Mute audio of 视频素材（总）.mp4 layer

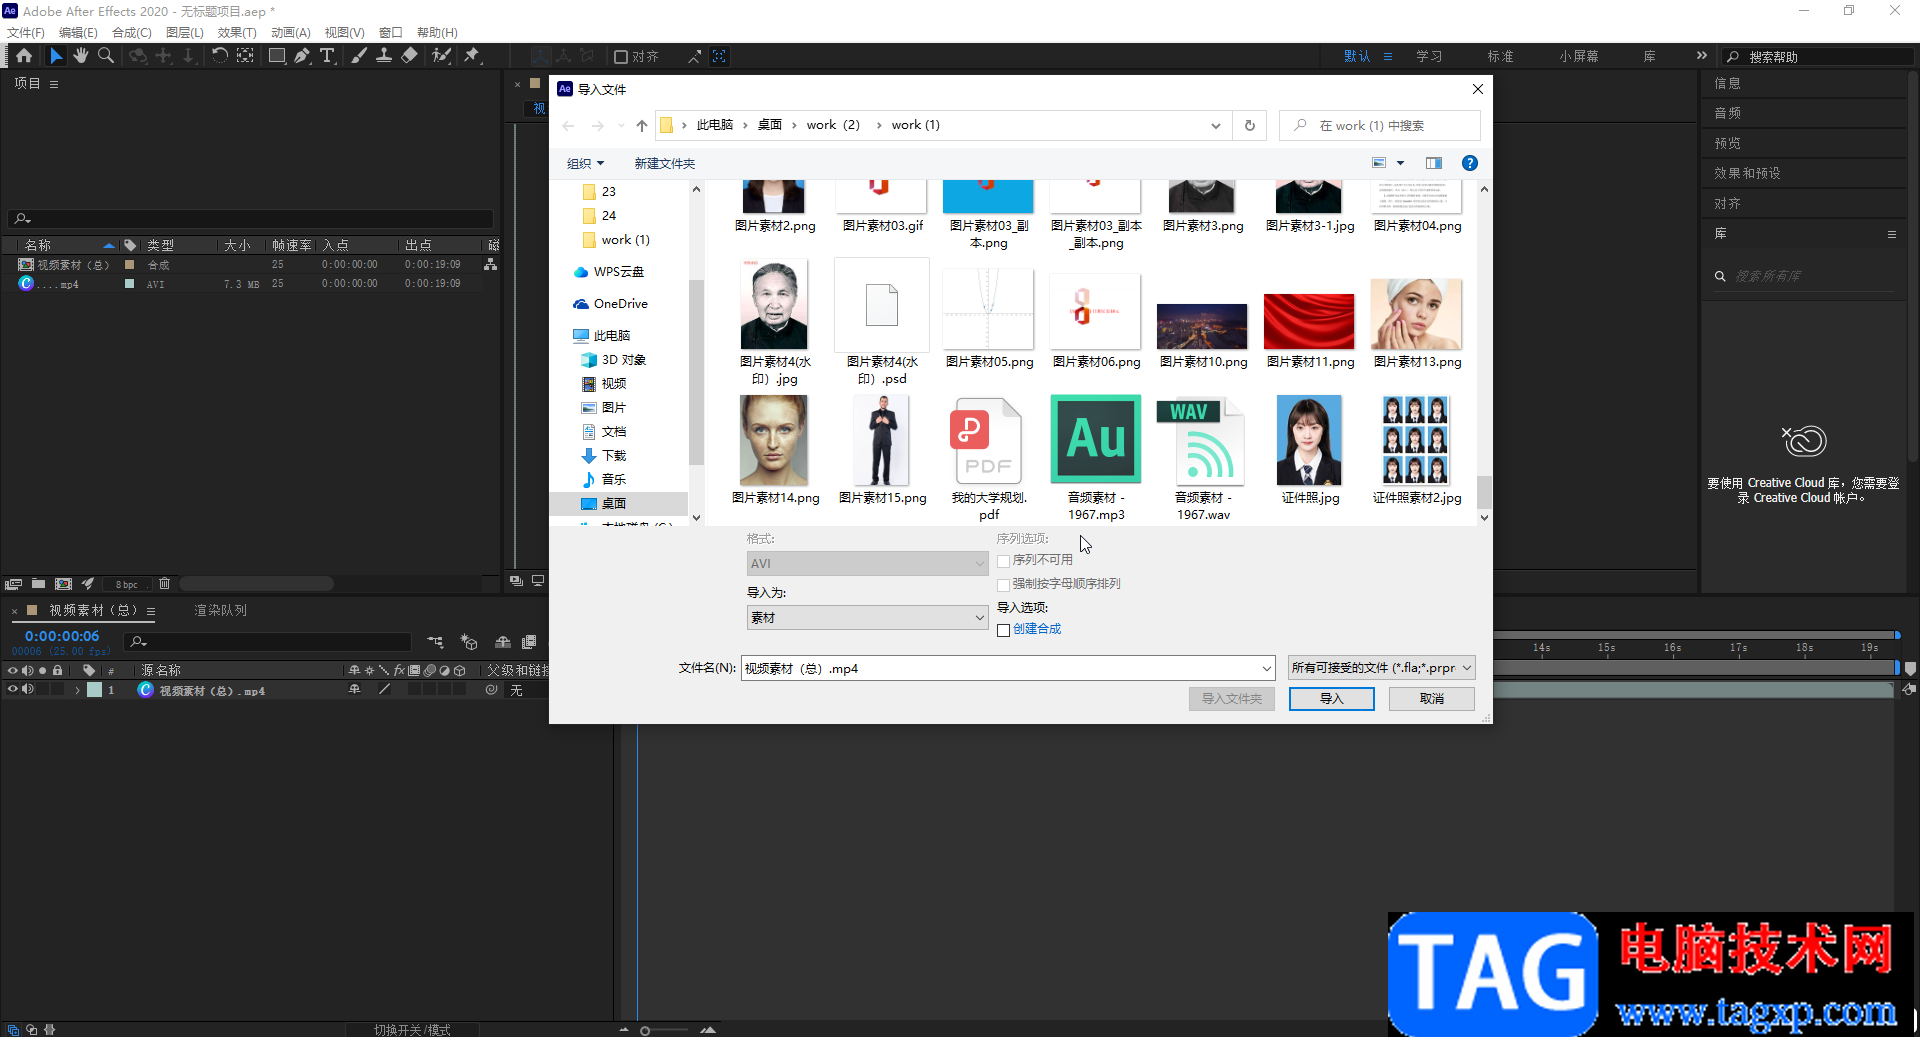coord(28,690)
